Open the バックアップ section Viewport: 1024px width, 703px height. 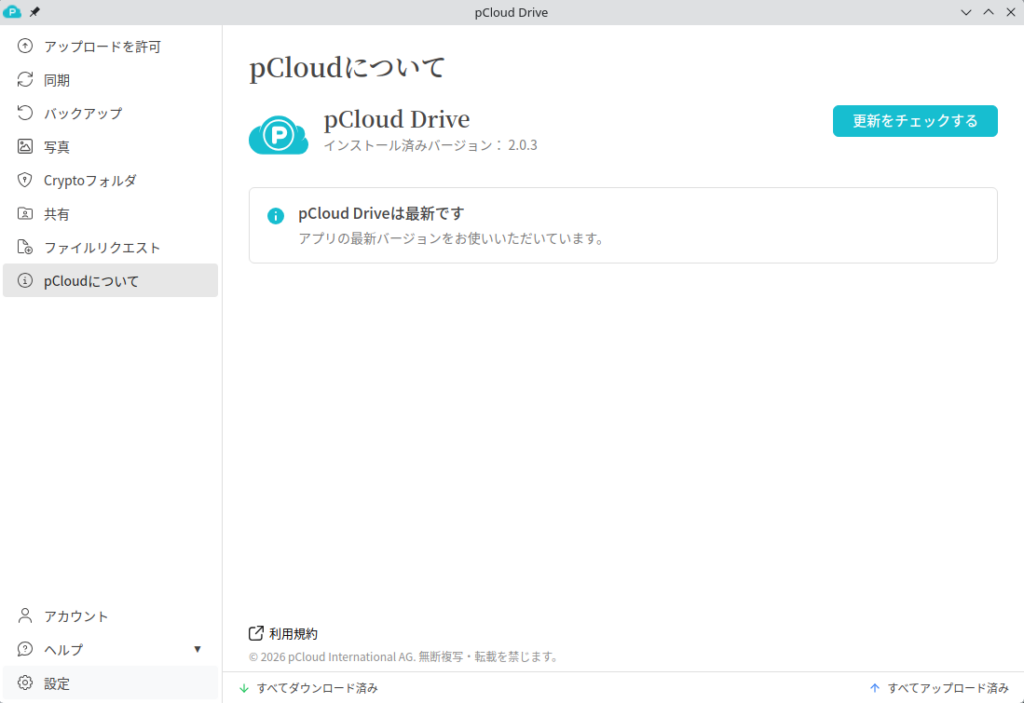point(83,113)
